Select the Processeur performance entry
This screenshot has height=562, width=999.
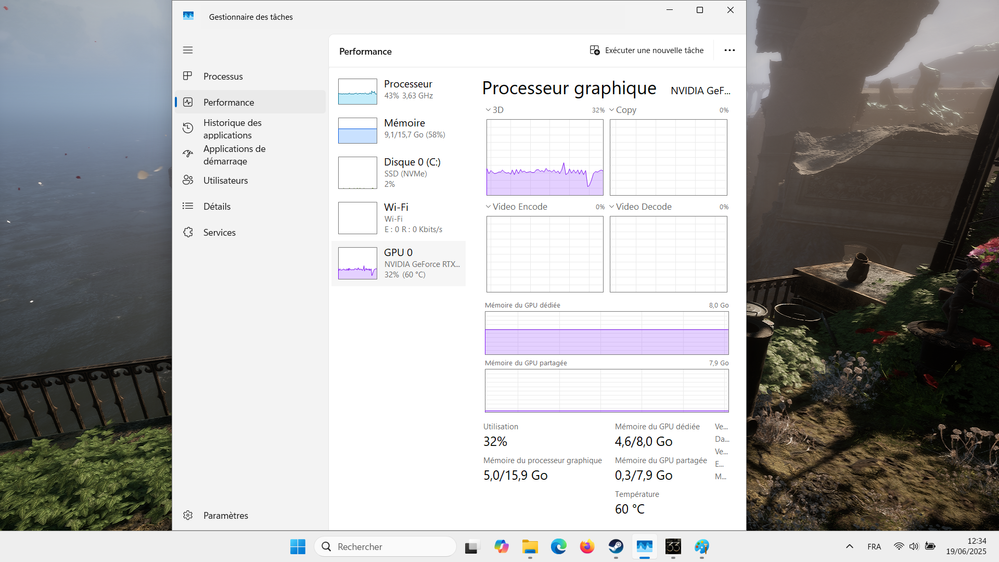click(x=399, y=91)
